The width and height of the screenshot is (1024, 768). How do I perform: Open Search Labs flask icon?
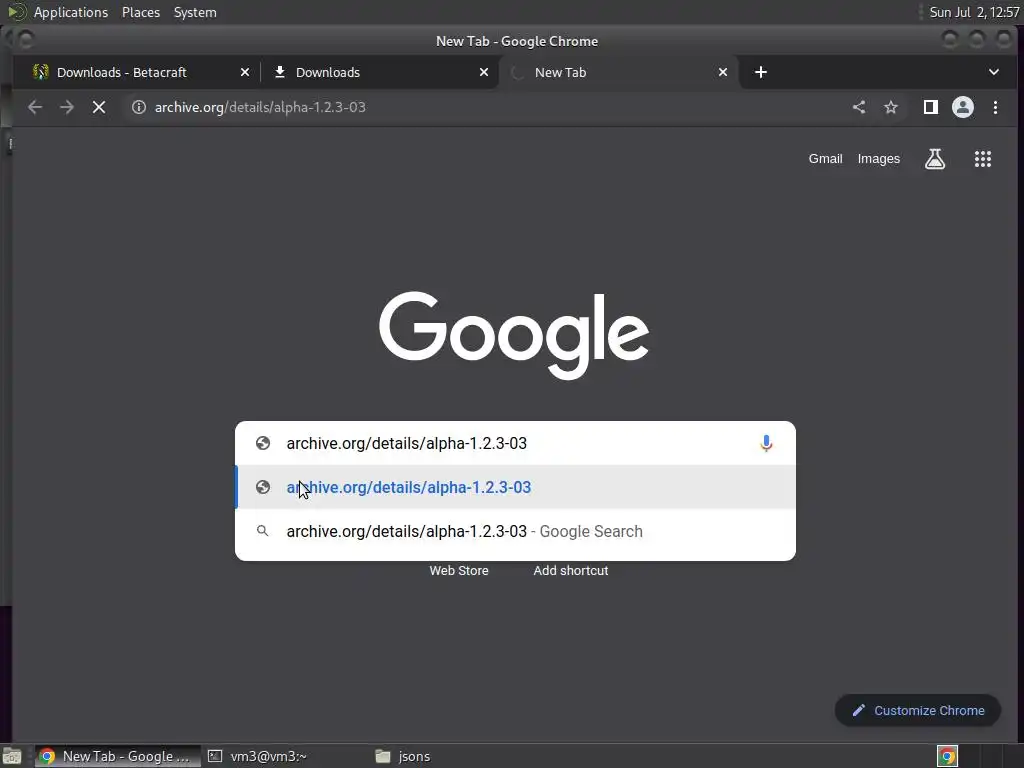pyautogui.click(x=935, y=159)
